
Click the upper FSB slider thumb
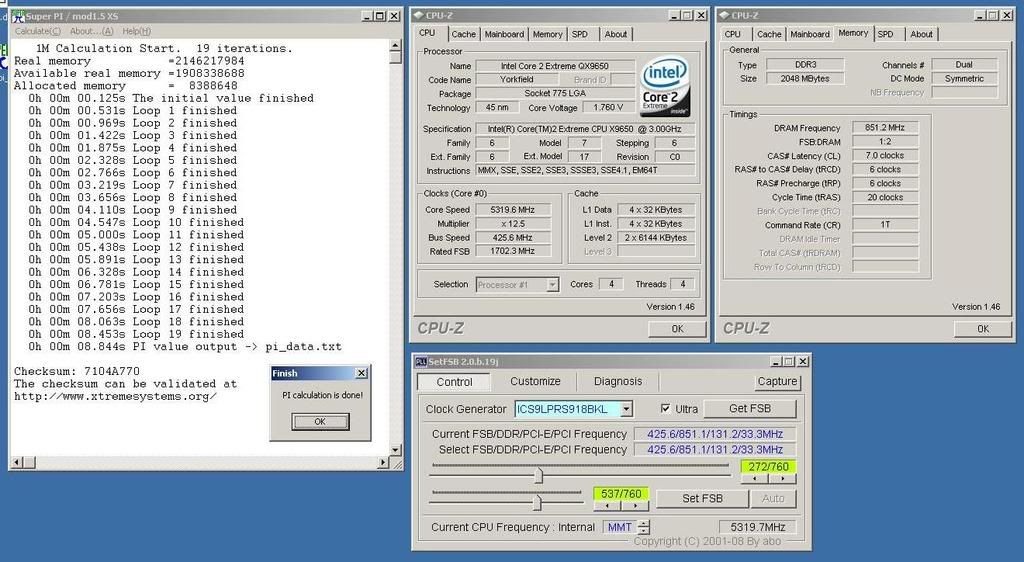coord(538,475)
